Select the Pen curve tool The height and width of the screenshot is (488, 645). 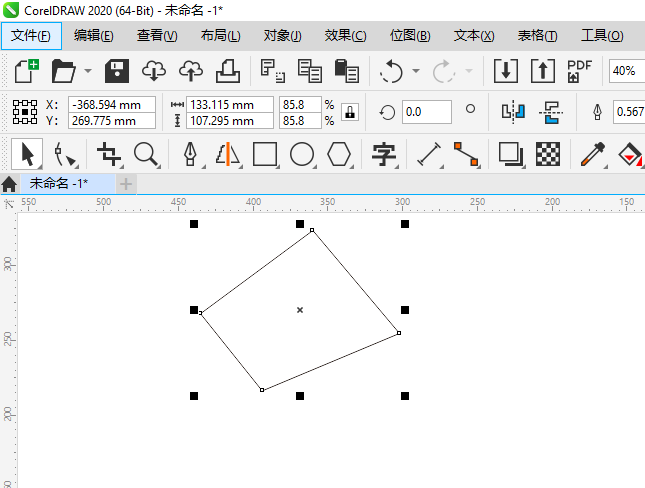coord(190,154)
